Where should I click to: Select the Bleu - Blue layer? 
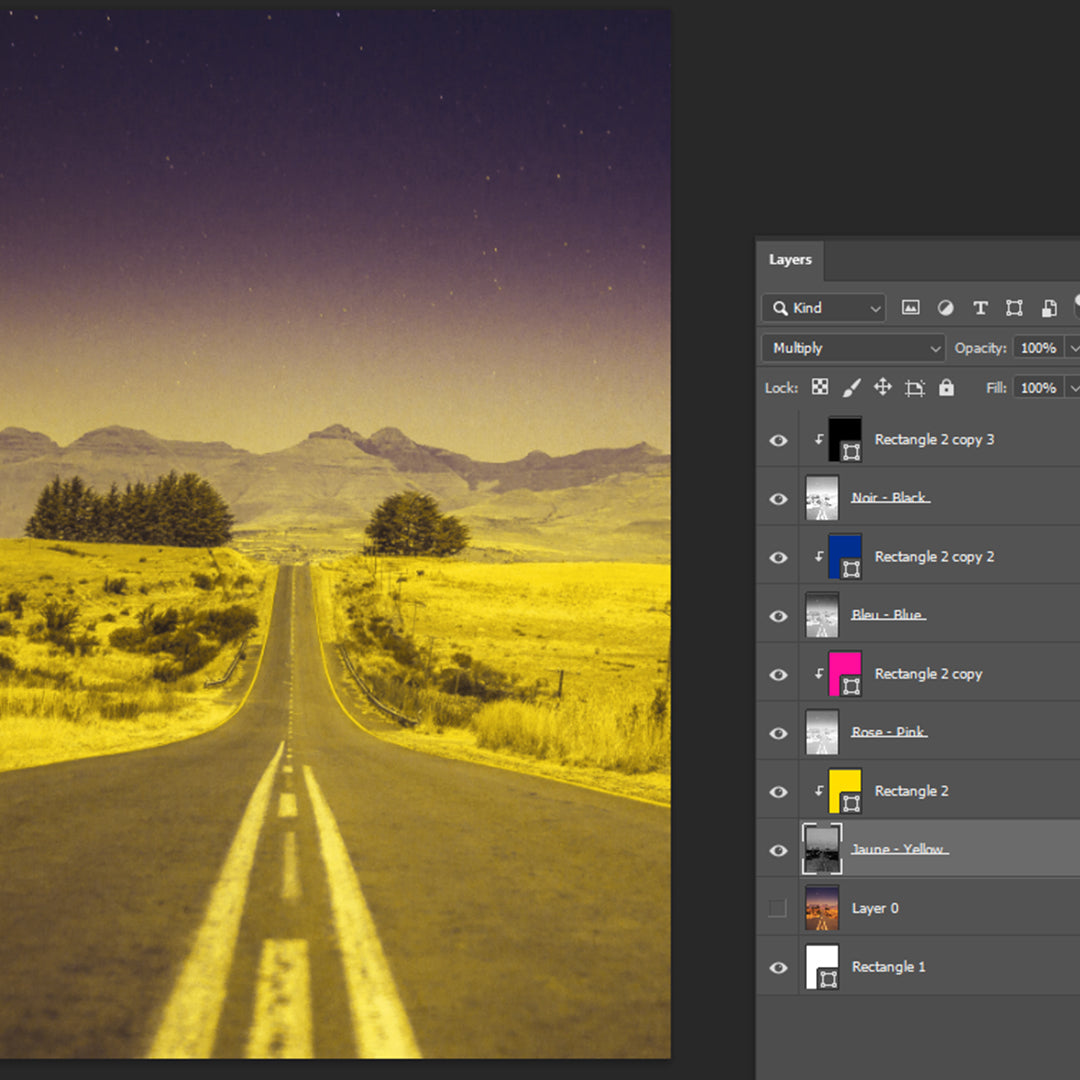[x=888, y=615]
